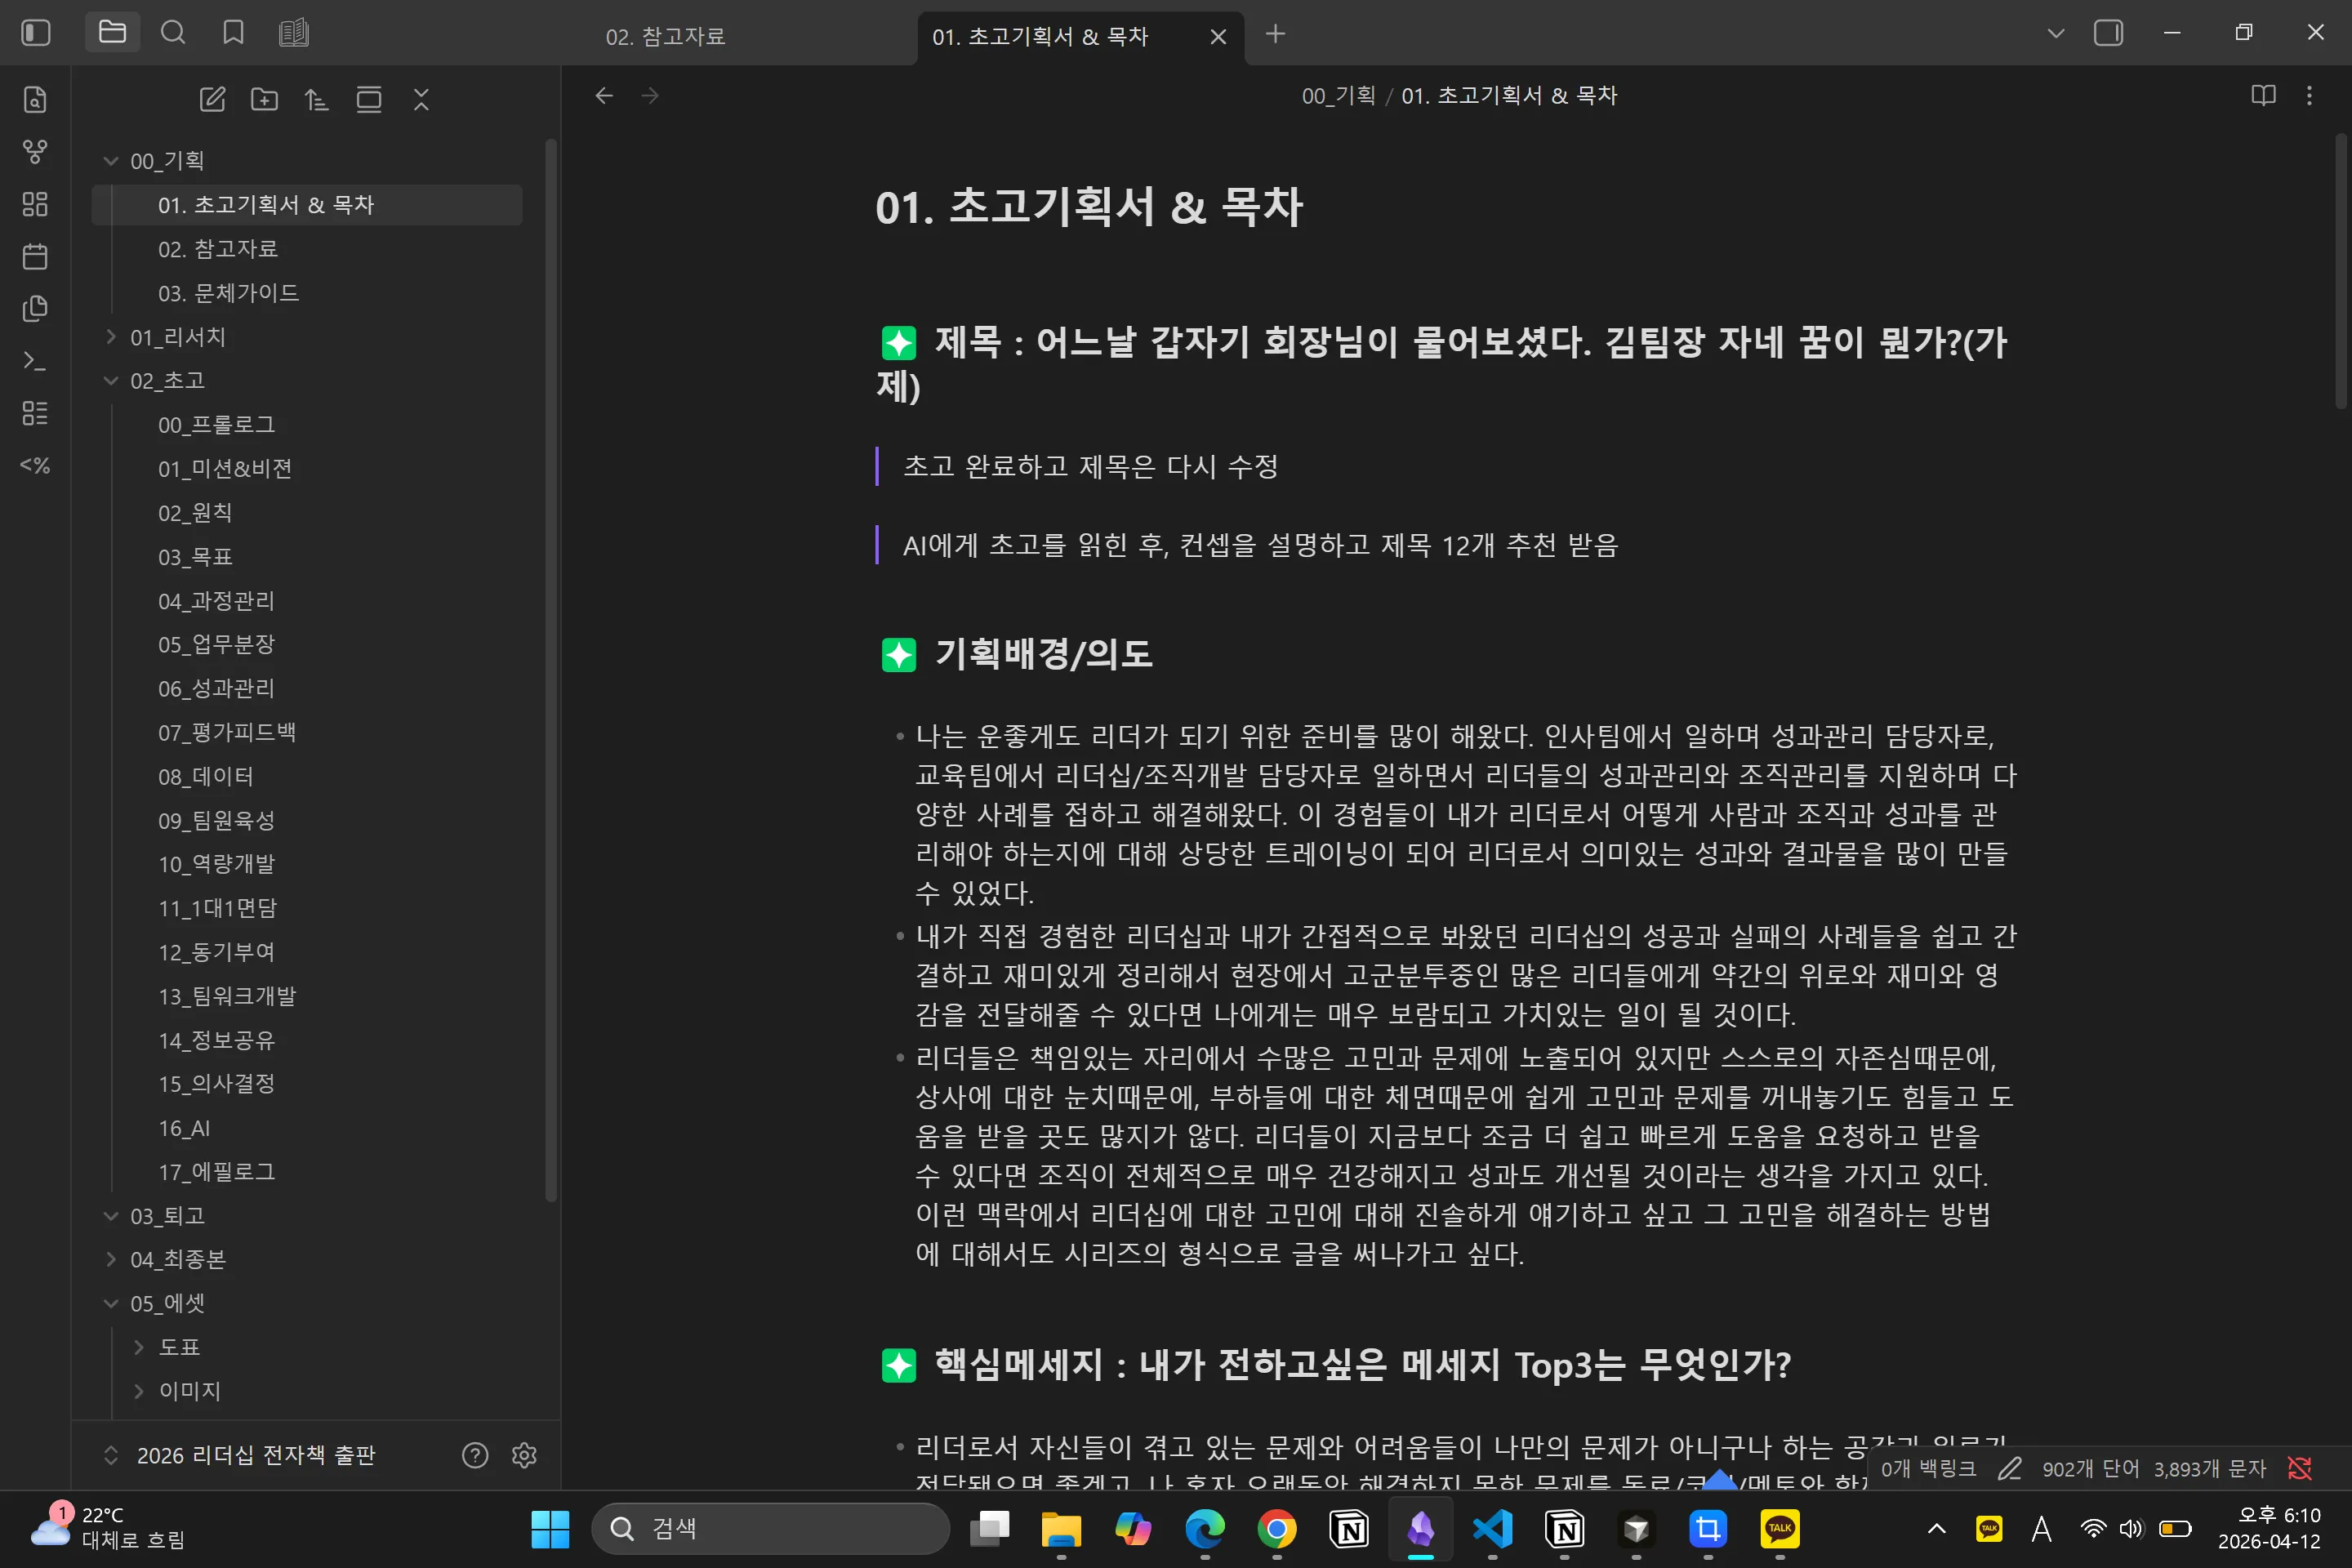Open the 03. 문체가이드 note
The width and height of the screenshot is (2352, 1568).
228,293
